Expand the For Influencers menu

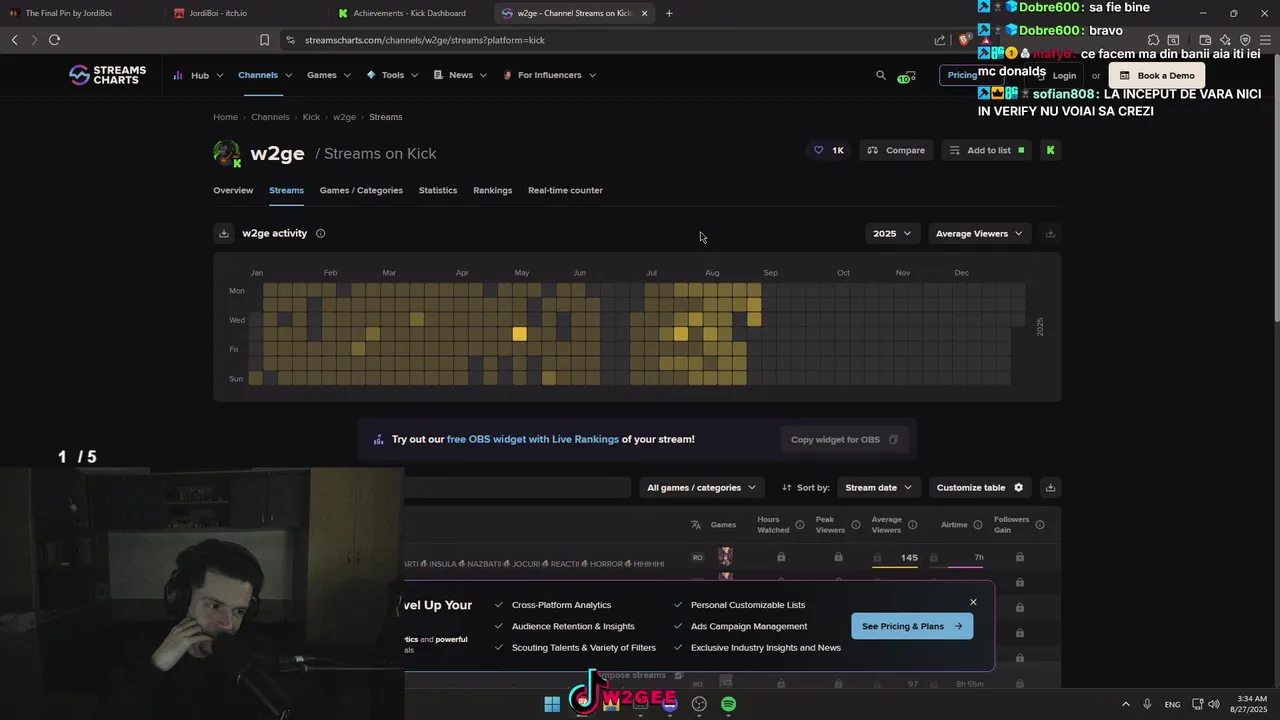click(x=549, y=75)
